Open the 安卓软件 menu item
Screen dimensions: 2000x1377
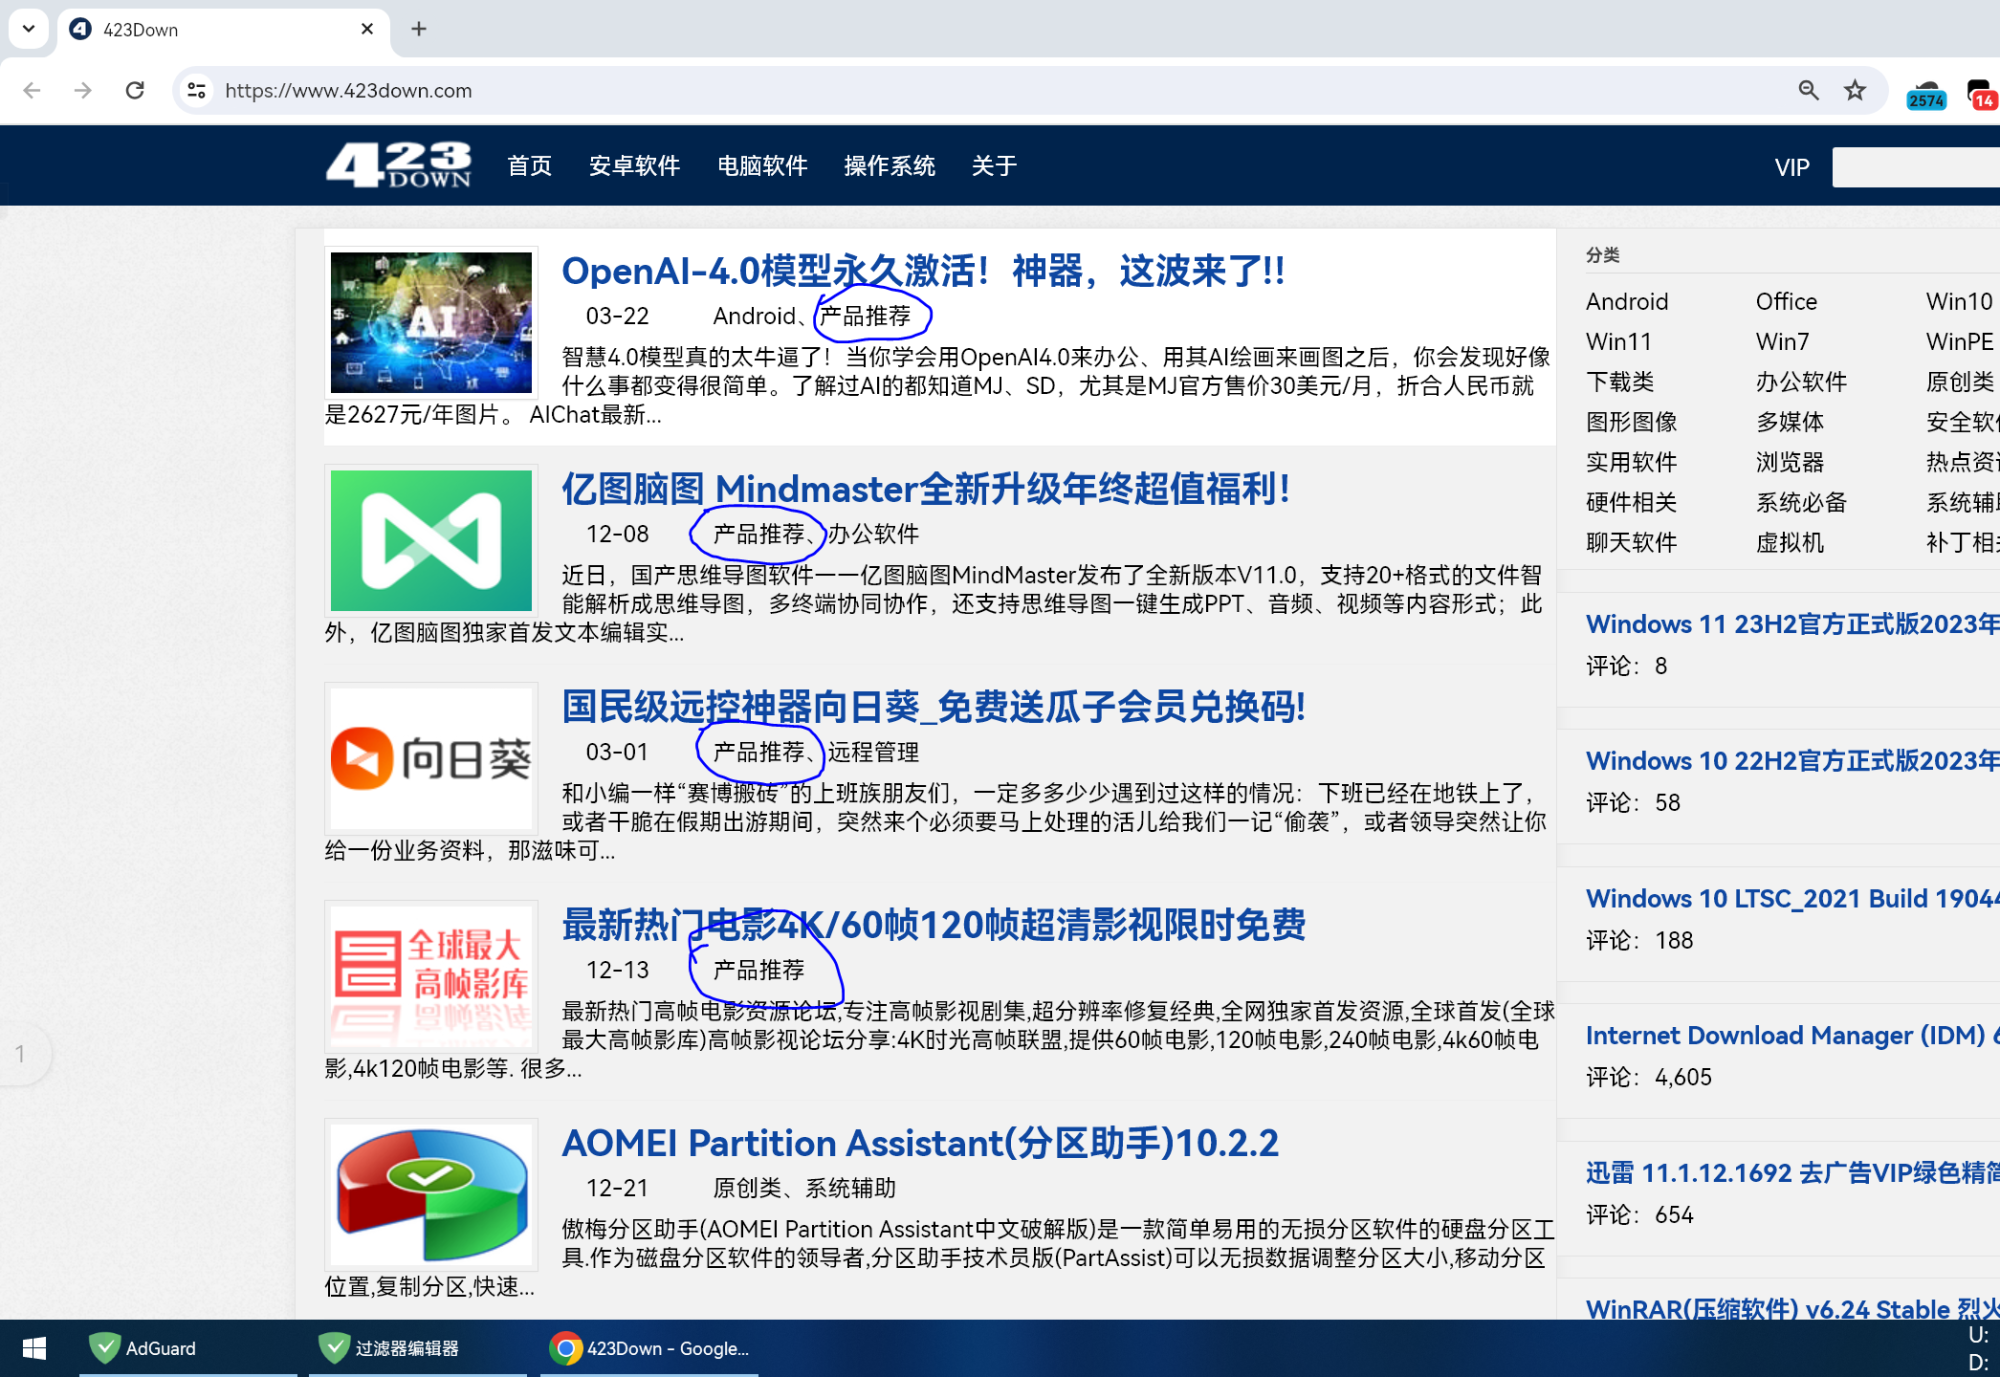click(x=634, y=166)
